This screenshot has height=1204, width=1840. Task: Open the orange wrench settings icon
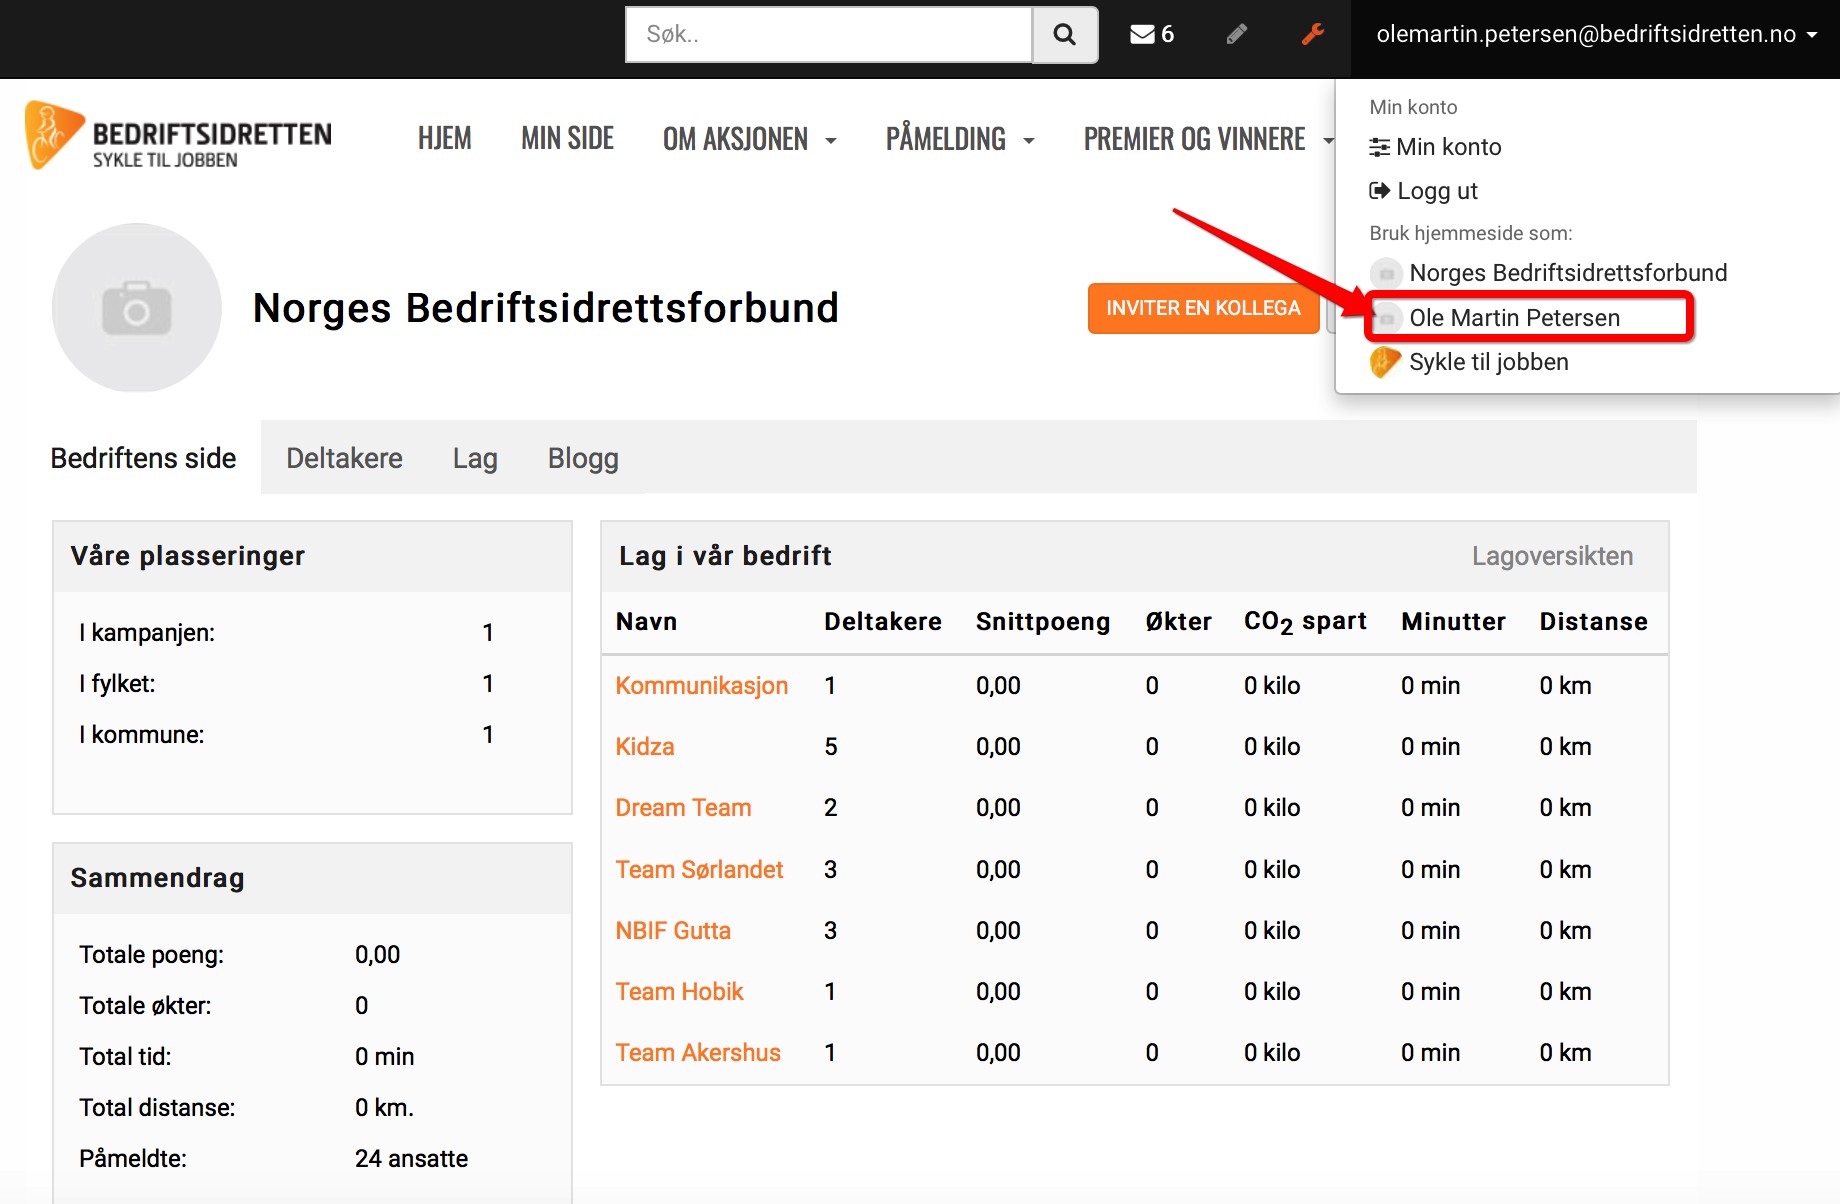click(1313, 35)
